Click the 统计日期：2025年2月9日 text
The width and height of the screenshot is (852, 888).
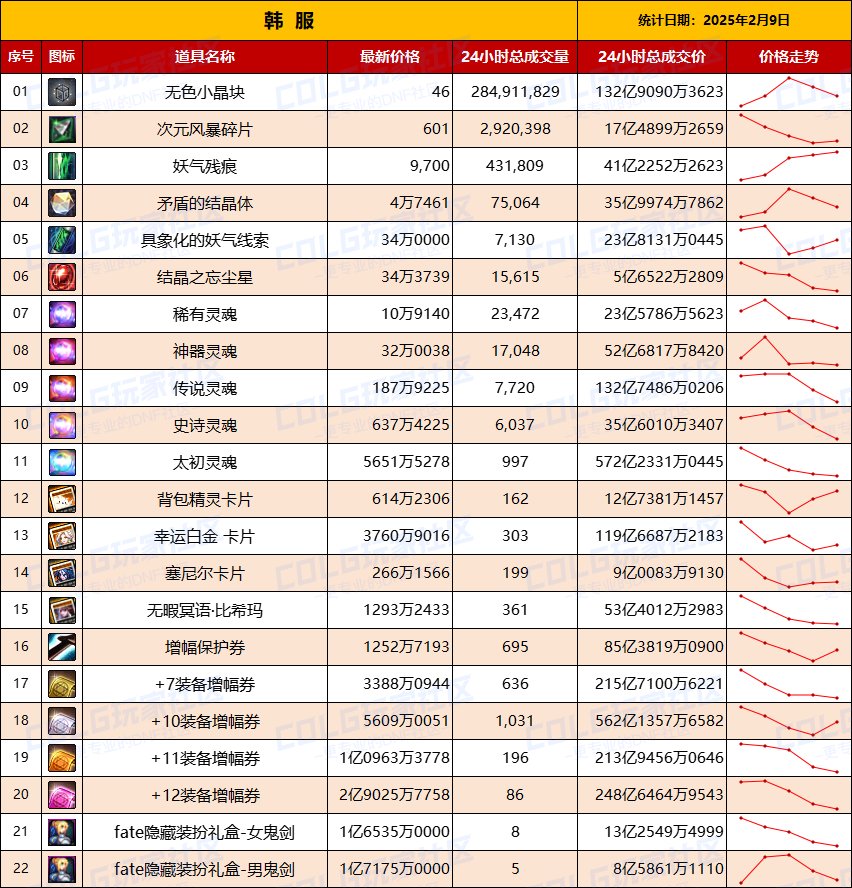714,20
